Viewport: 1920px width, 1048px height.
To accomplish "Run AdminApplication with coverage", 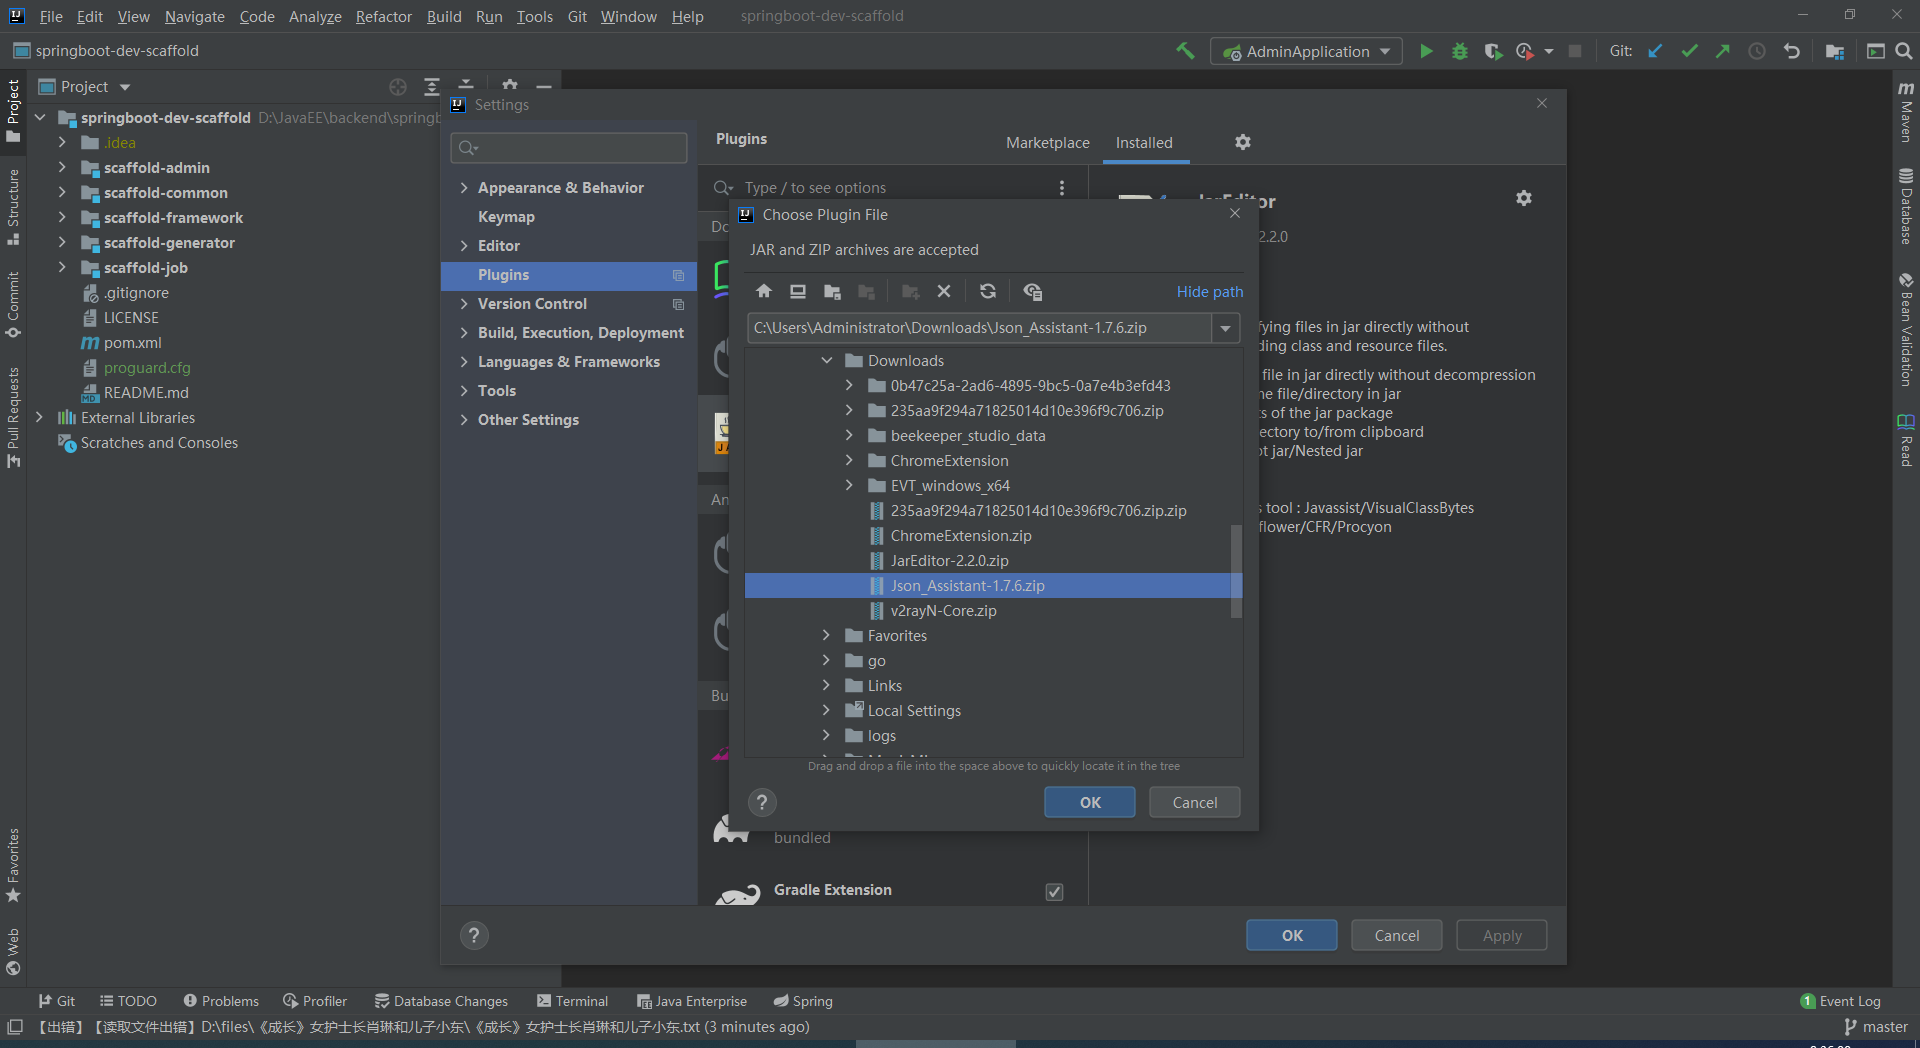I will [x=1494, y=51].
